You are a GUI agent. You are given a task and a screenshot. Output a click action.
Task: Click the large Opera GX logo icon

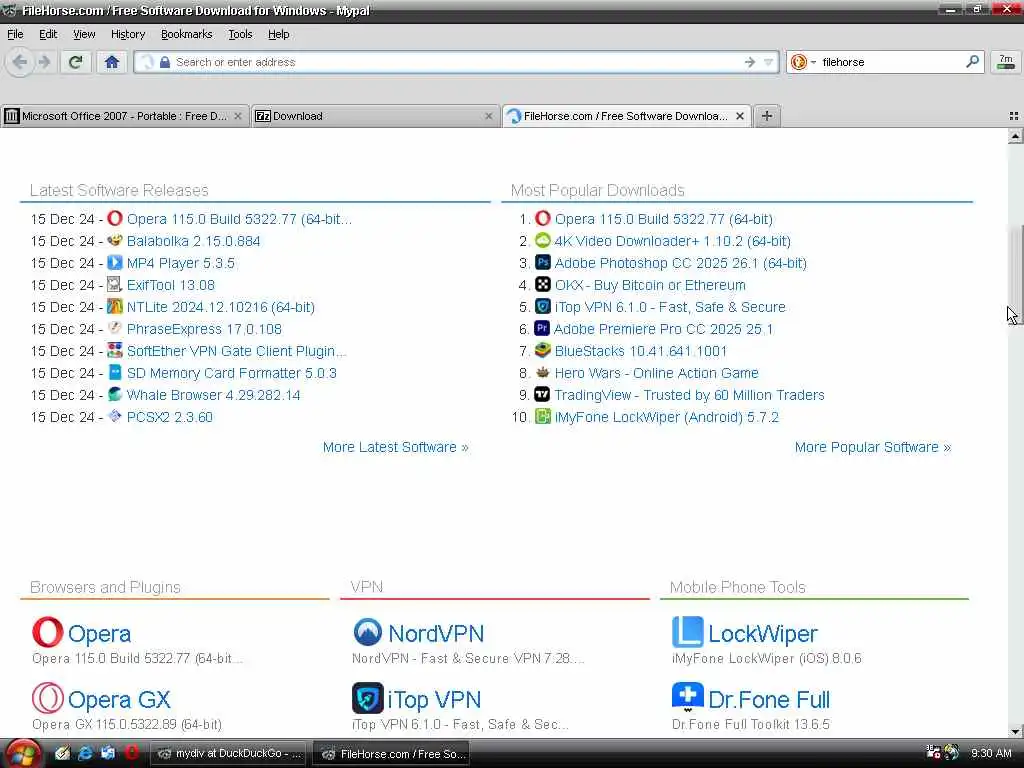pyautogui.click(x=48, y=698)
